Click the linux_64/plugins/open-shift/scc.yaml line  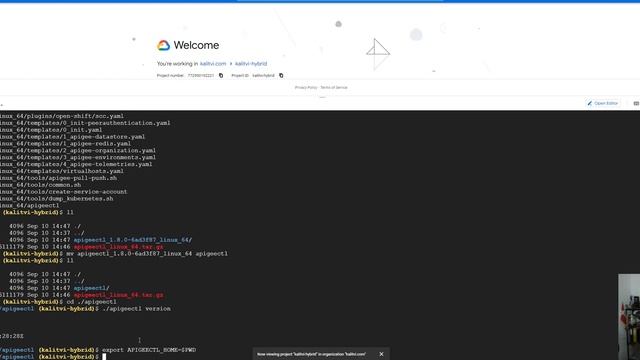(x=62, y=116)
